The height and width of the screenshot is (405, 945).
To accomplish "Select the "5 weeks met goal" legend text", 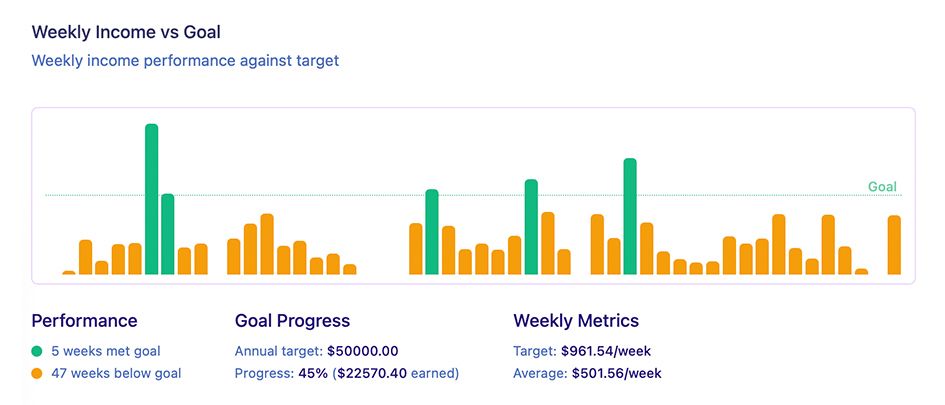I will tap(106, 351).
